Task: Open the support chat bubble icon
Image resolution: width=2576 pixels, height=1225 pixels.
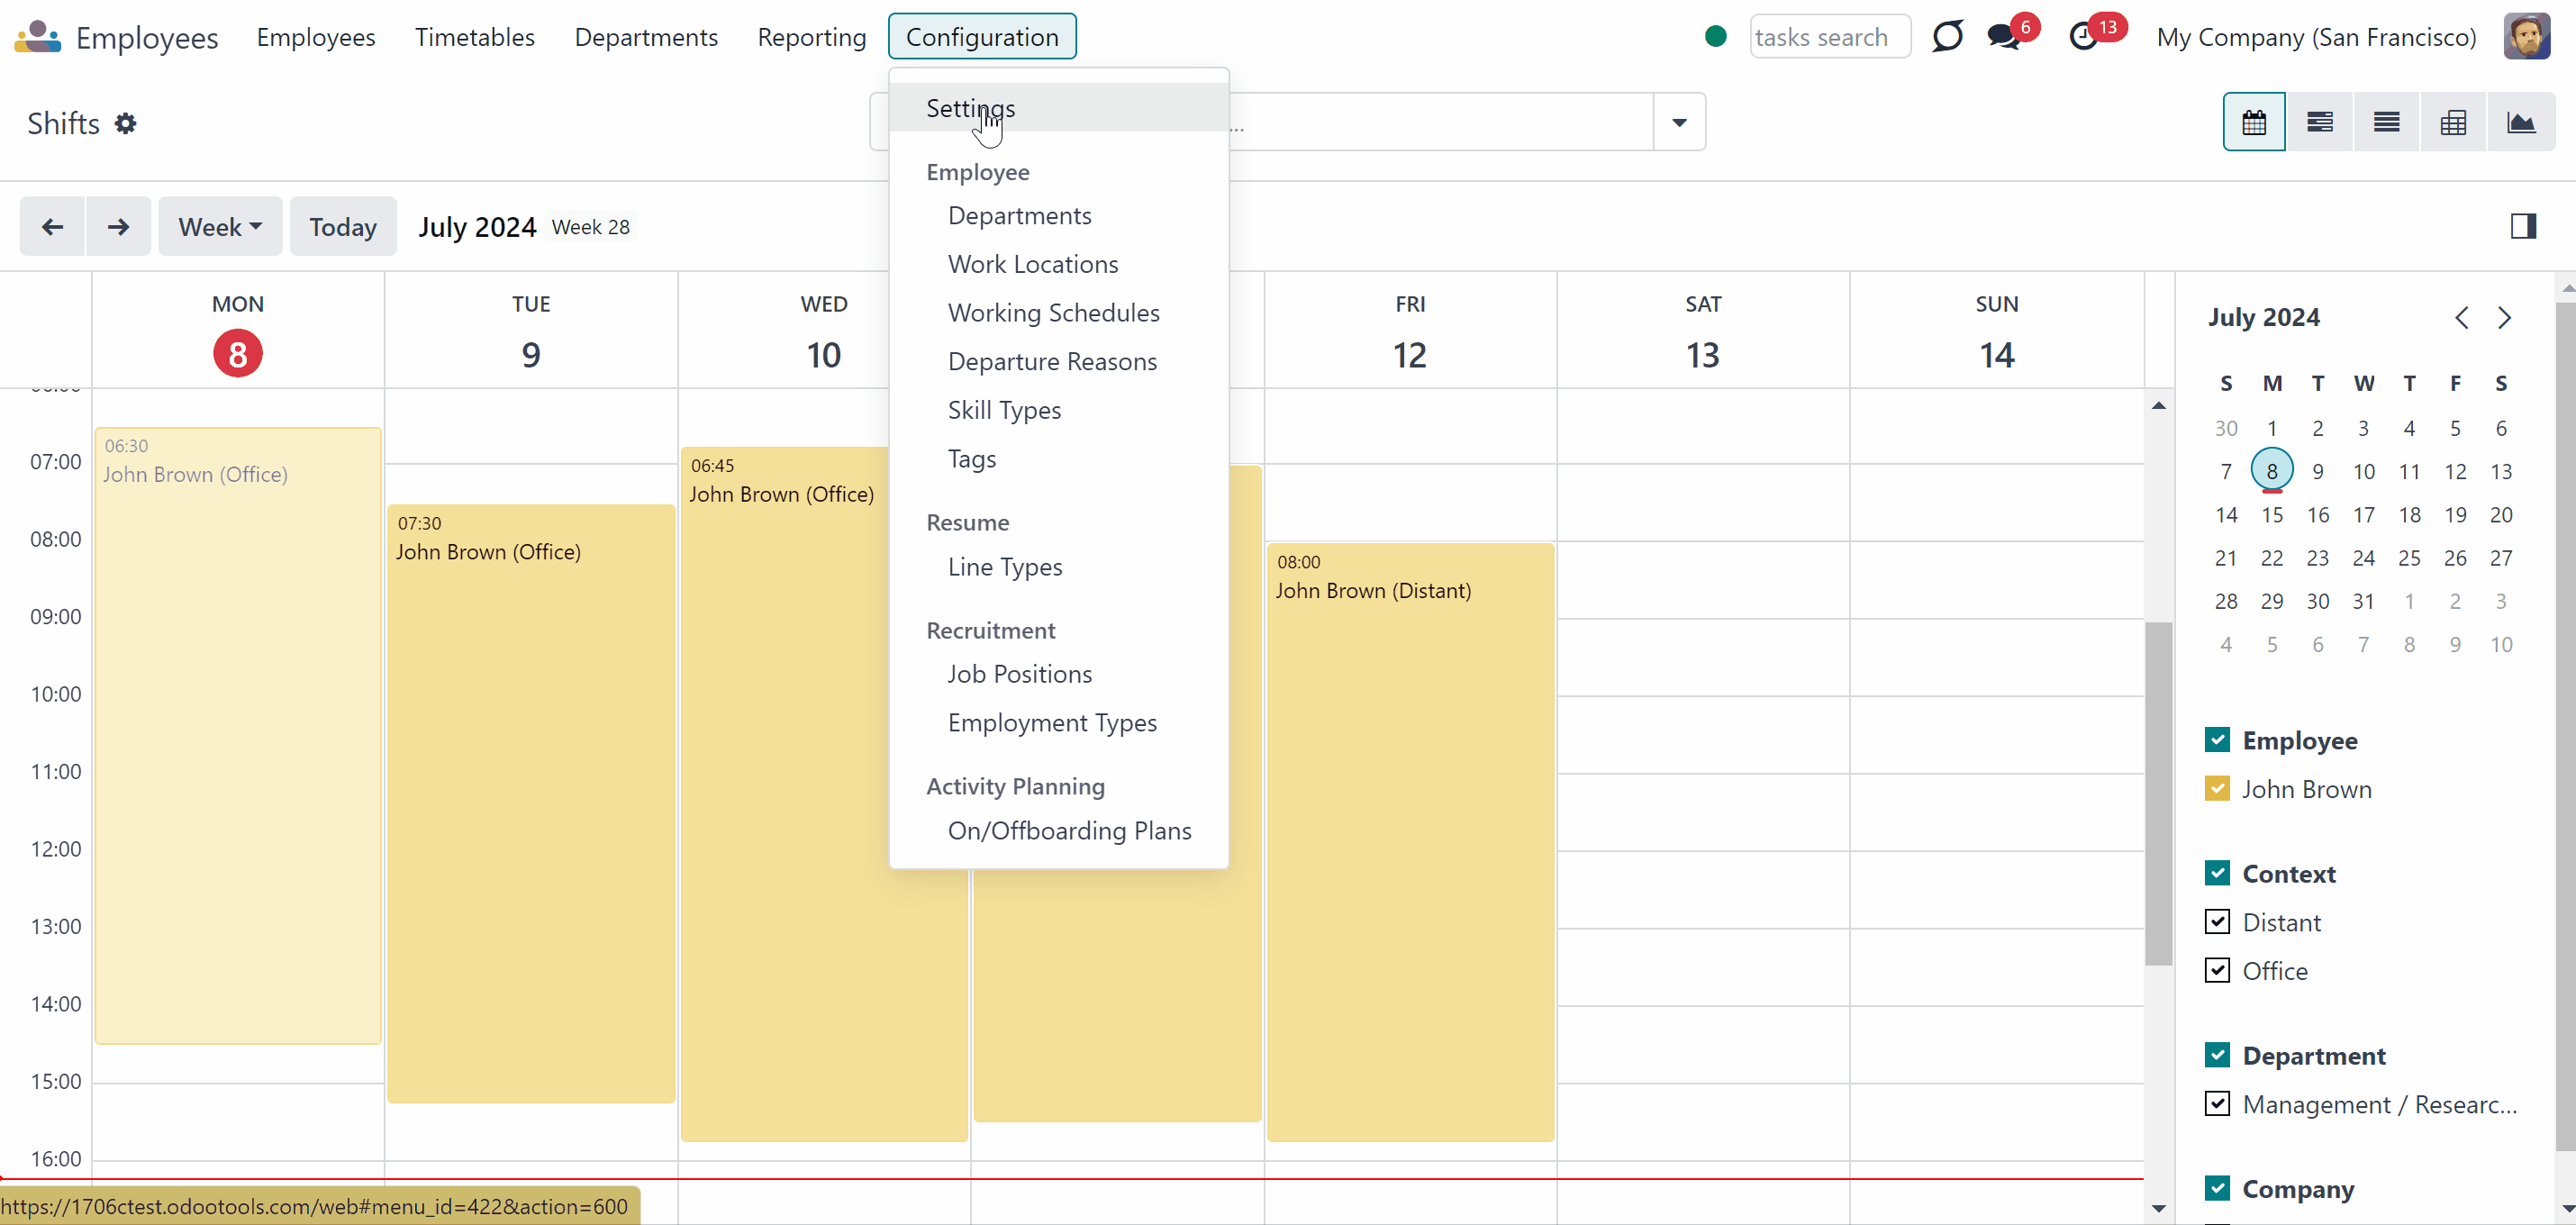Action: coord(1947,37)
